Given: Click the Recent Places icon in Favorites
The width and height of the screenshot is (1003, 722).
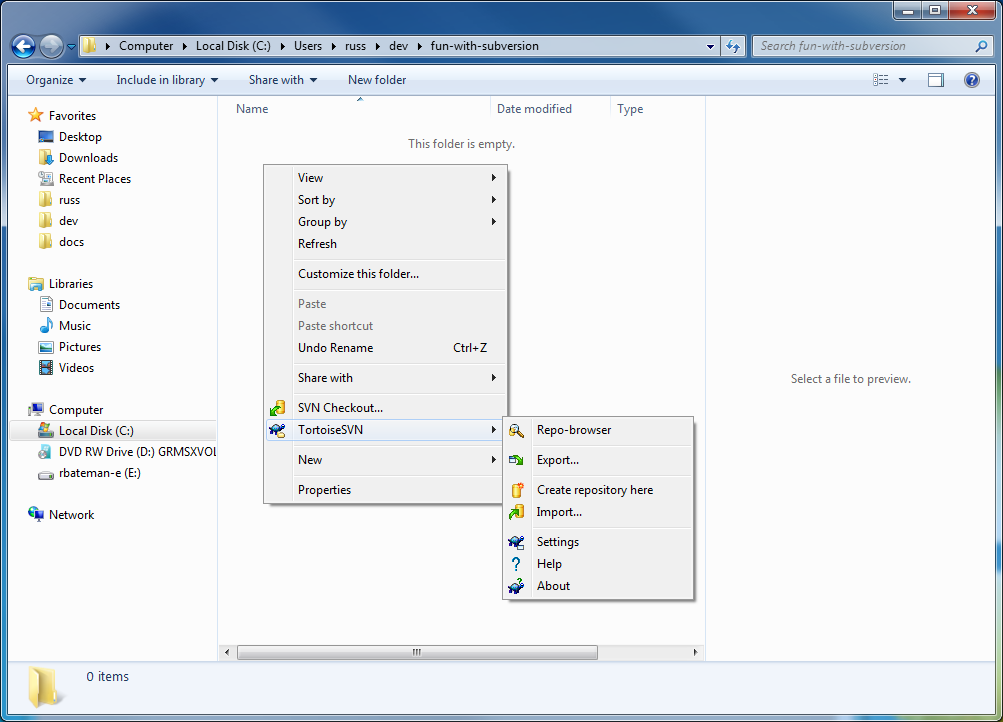Looking at the screenshot, I should 46,179.
